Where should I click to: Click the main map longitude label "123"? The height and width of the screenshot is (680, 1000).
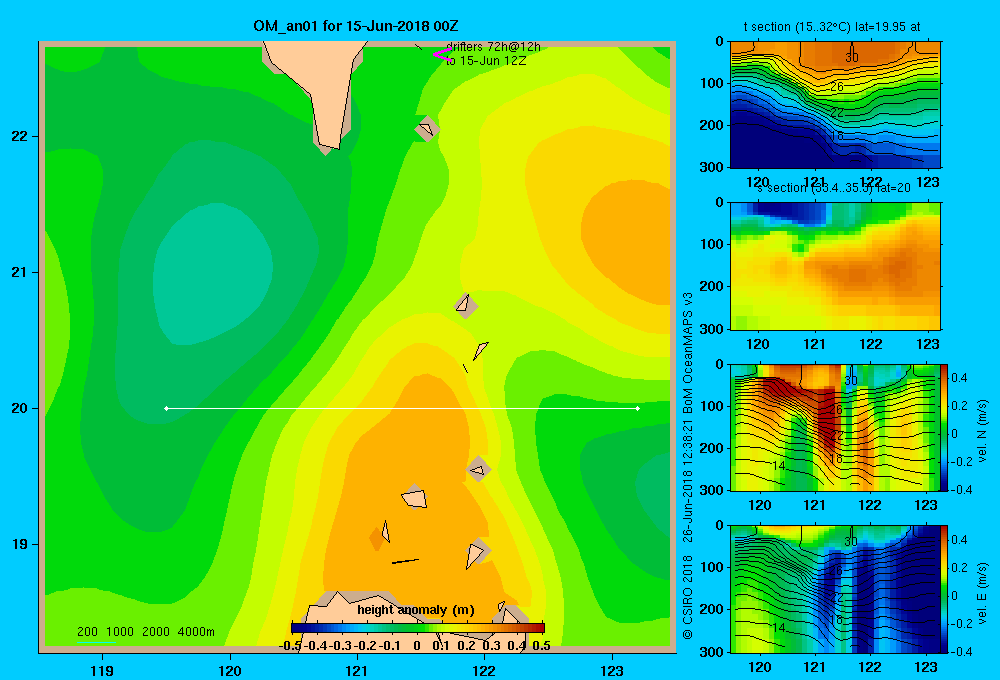coord(612,670)
